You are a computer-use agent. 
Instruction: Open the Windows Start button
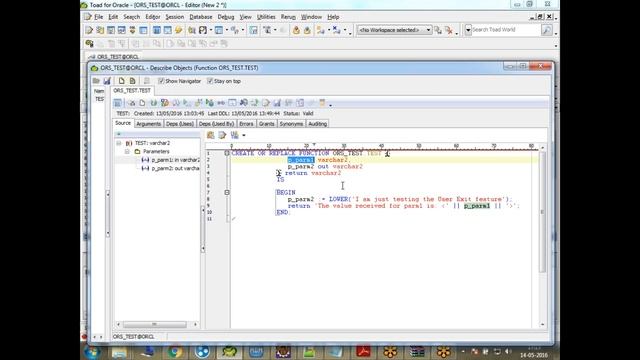point(93,352)
